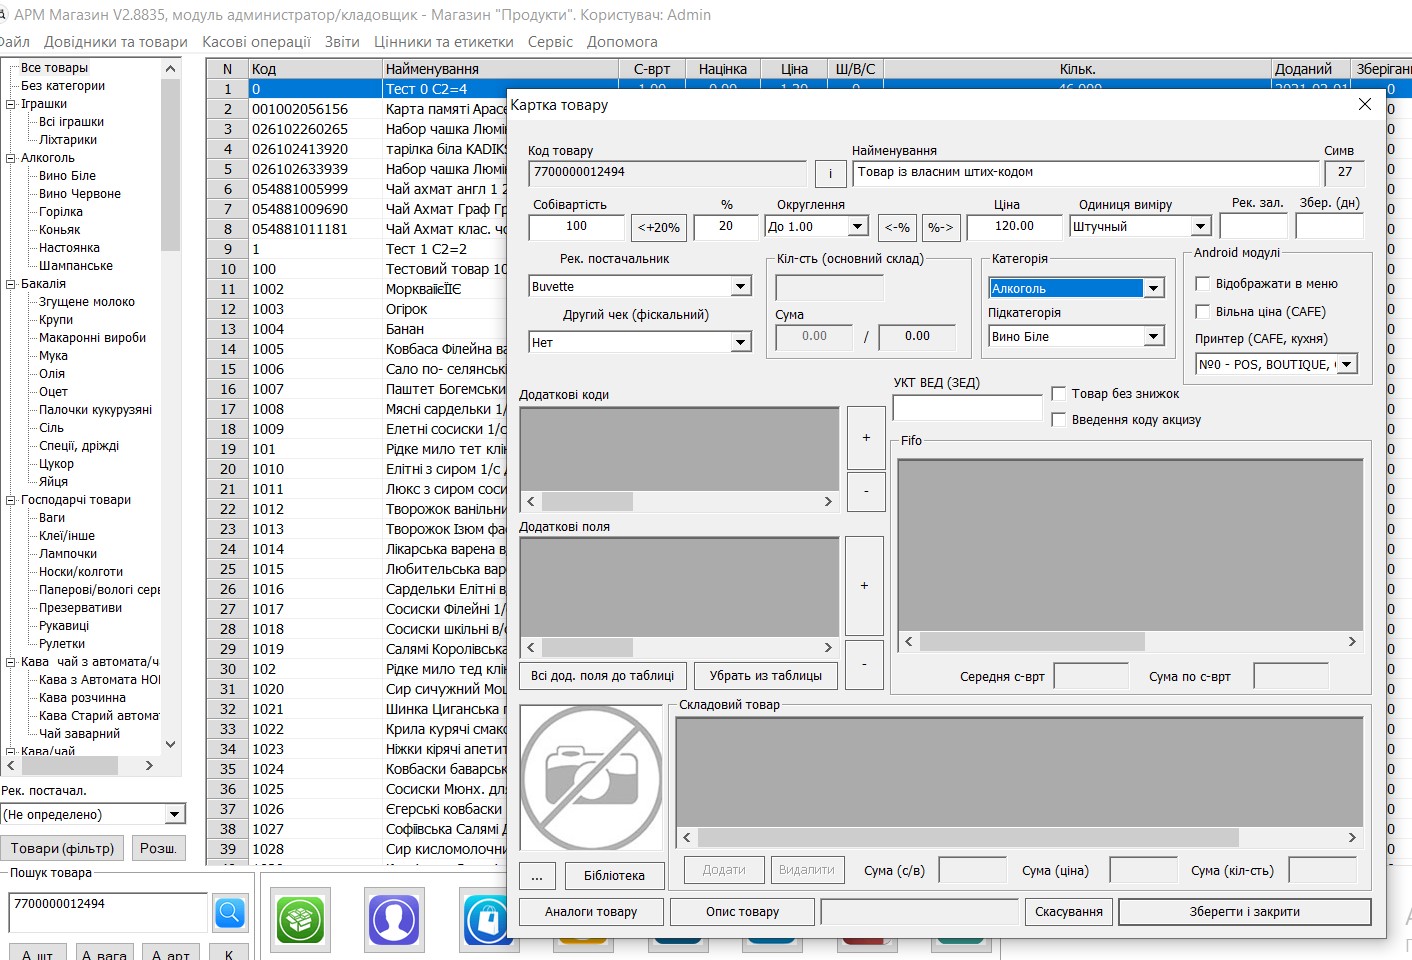This screenshot has width=1412, height=960.
Task: Click the '%->' button
Action: point(941,227)
